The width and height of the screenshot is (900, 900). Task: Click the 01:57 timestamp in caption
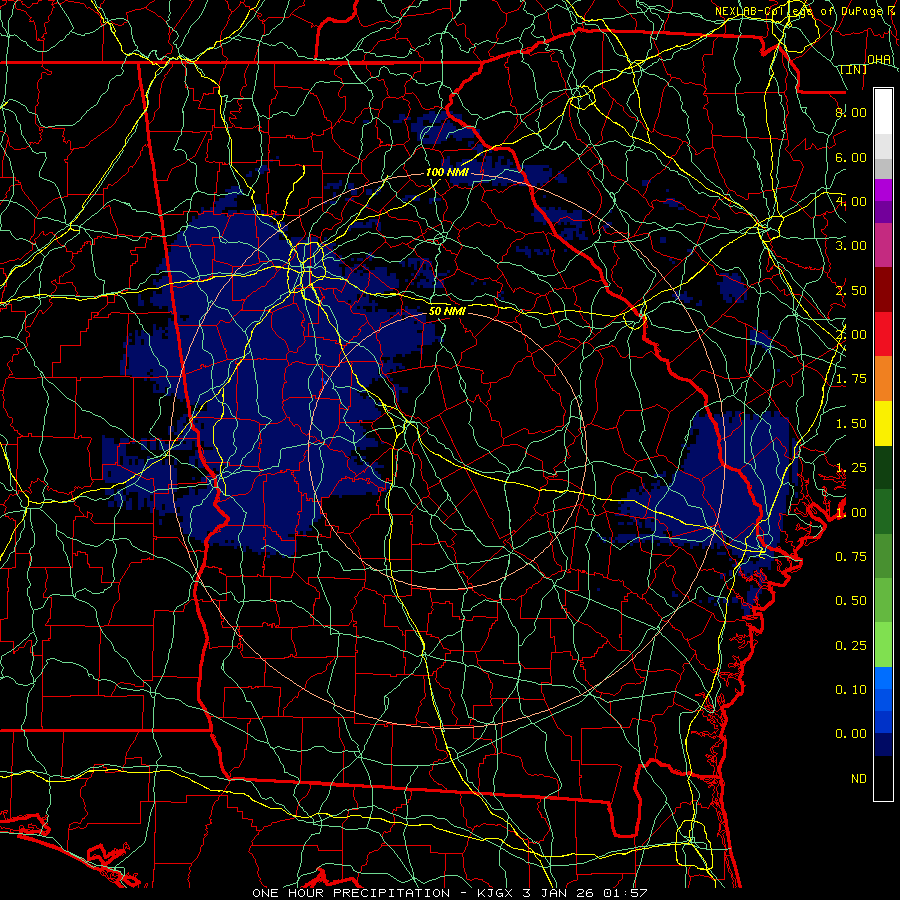click(x=625, y=893)
